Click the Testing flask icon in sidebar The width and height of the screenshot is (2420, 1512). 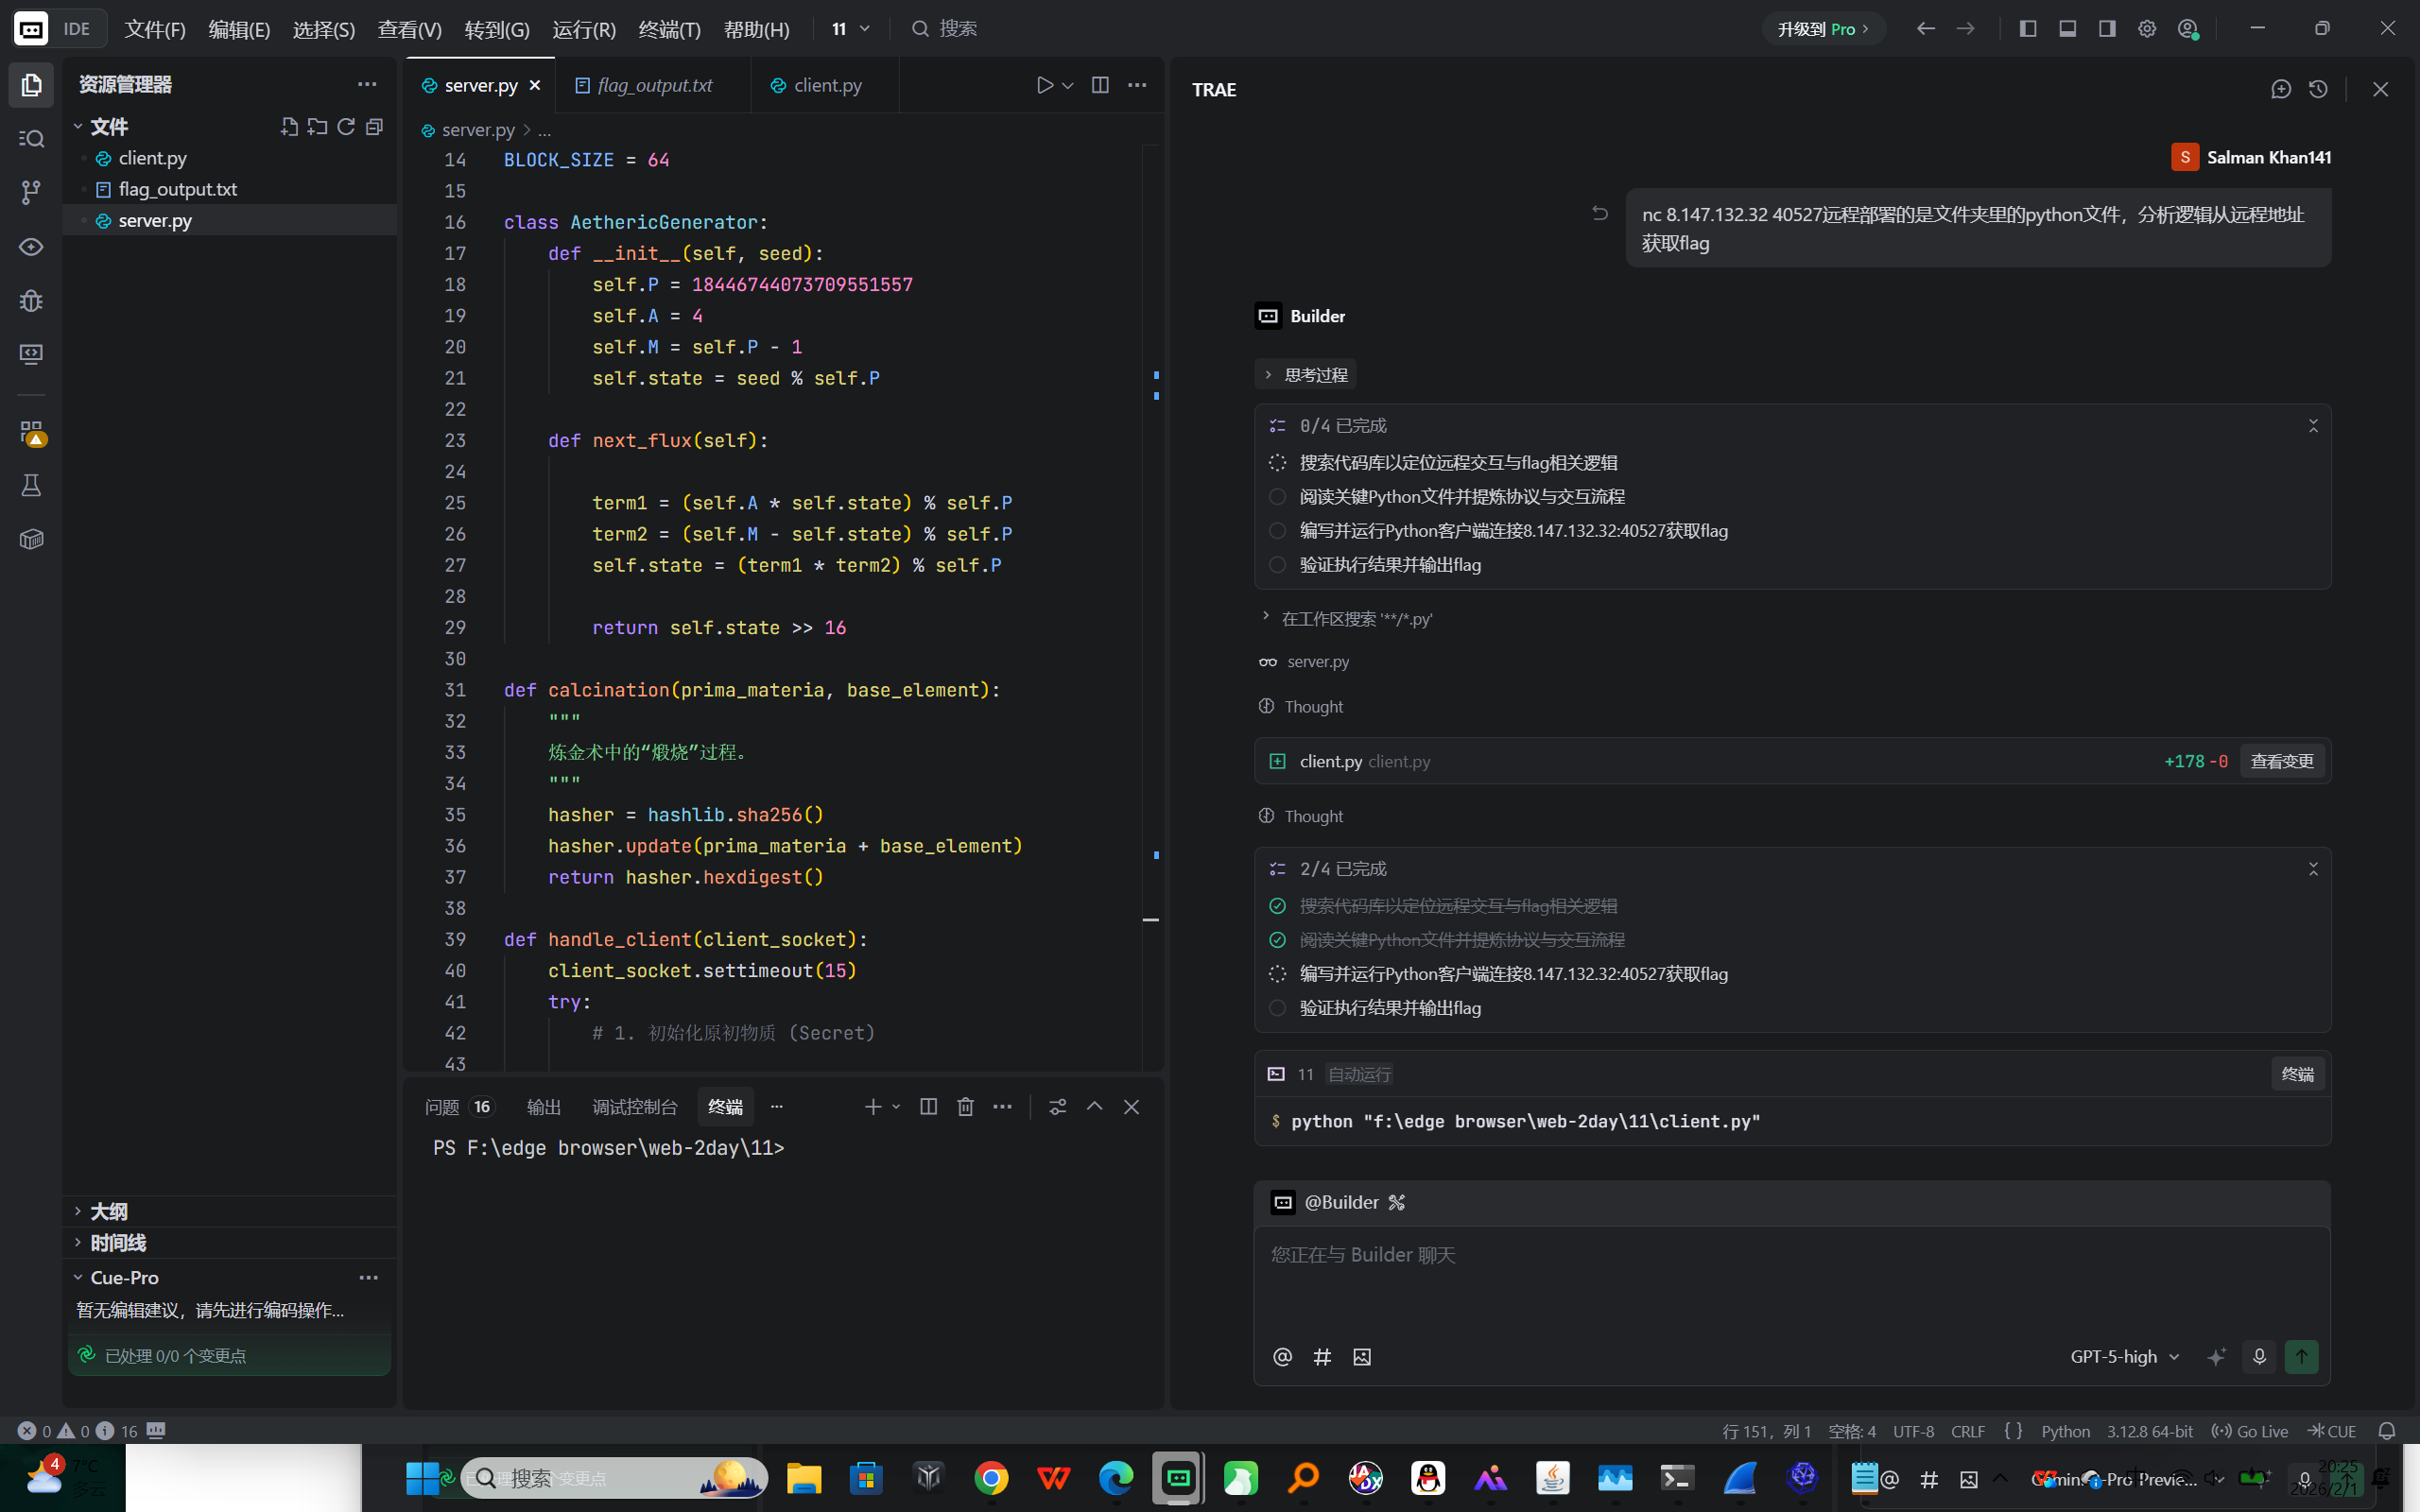[x=31, y=486]
